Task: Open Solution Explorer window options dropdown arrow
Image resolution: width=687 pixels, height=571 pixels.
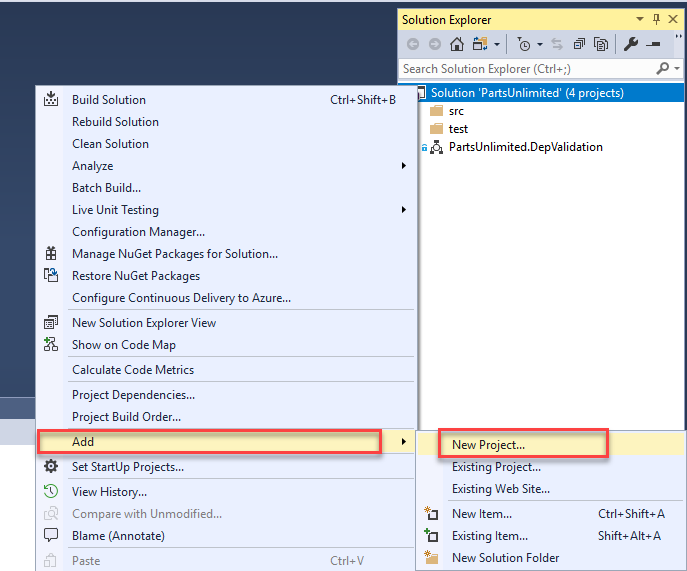Action: tap(640, 19)
